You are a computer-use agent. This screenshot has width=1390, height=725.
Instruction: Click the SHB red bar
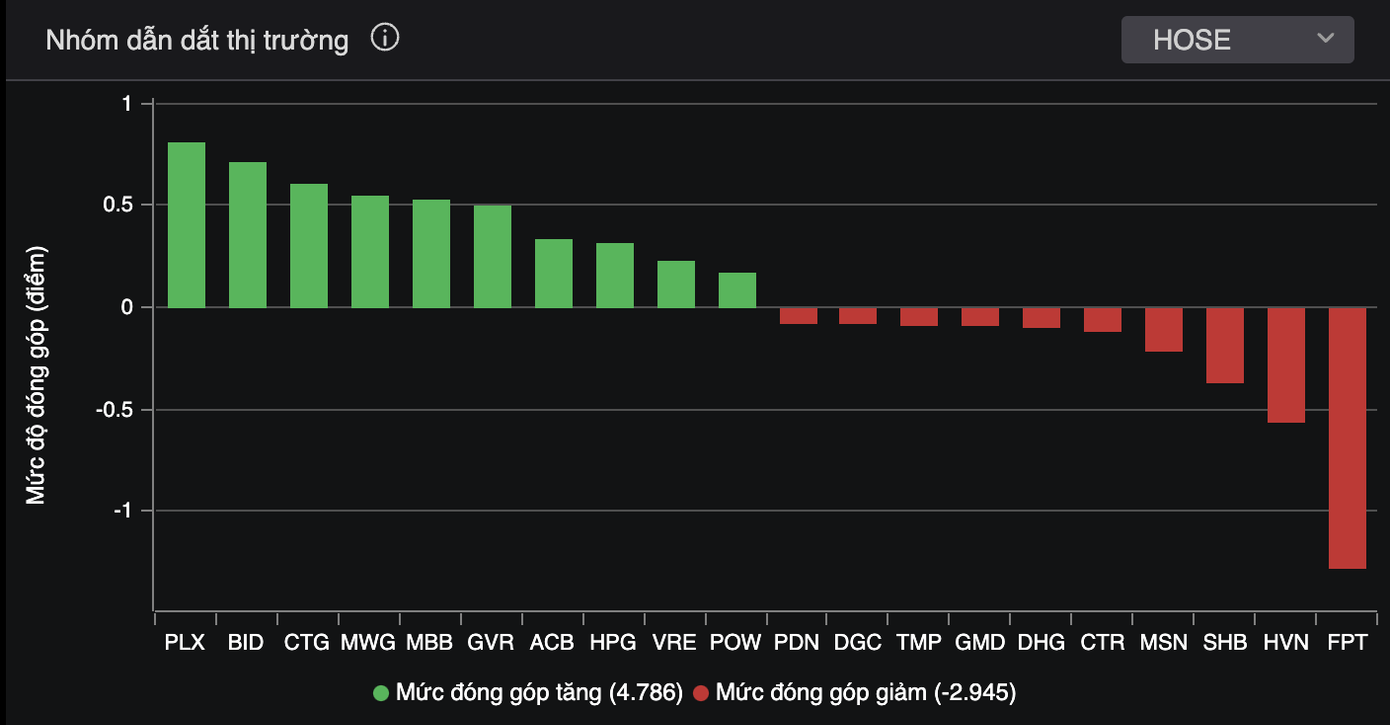pos(1225,345)
